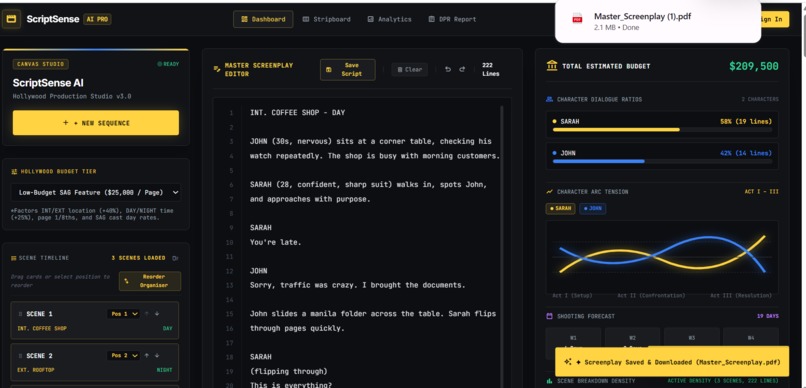Open the Pos 2 dropdown for Scene 2
806x388 pixels.
tap(123, 356)
